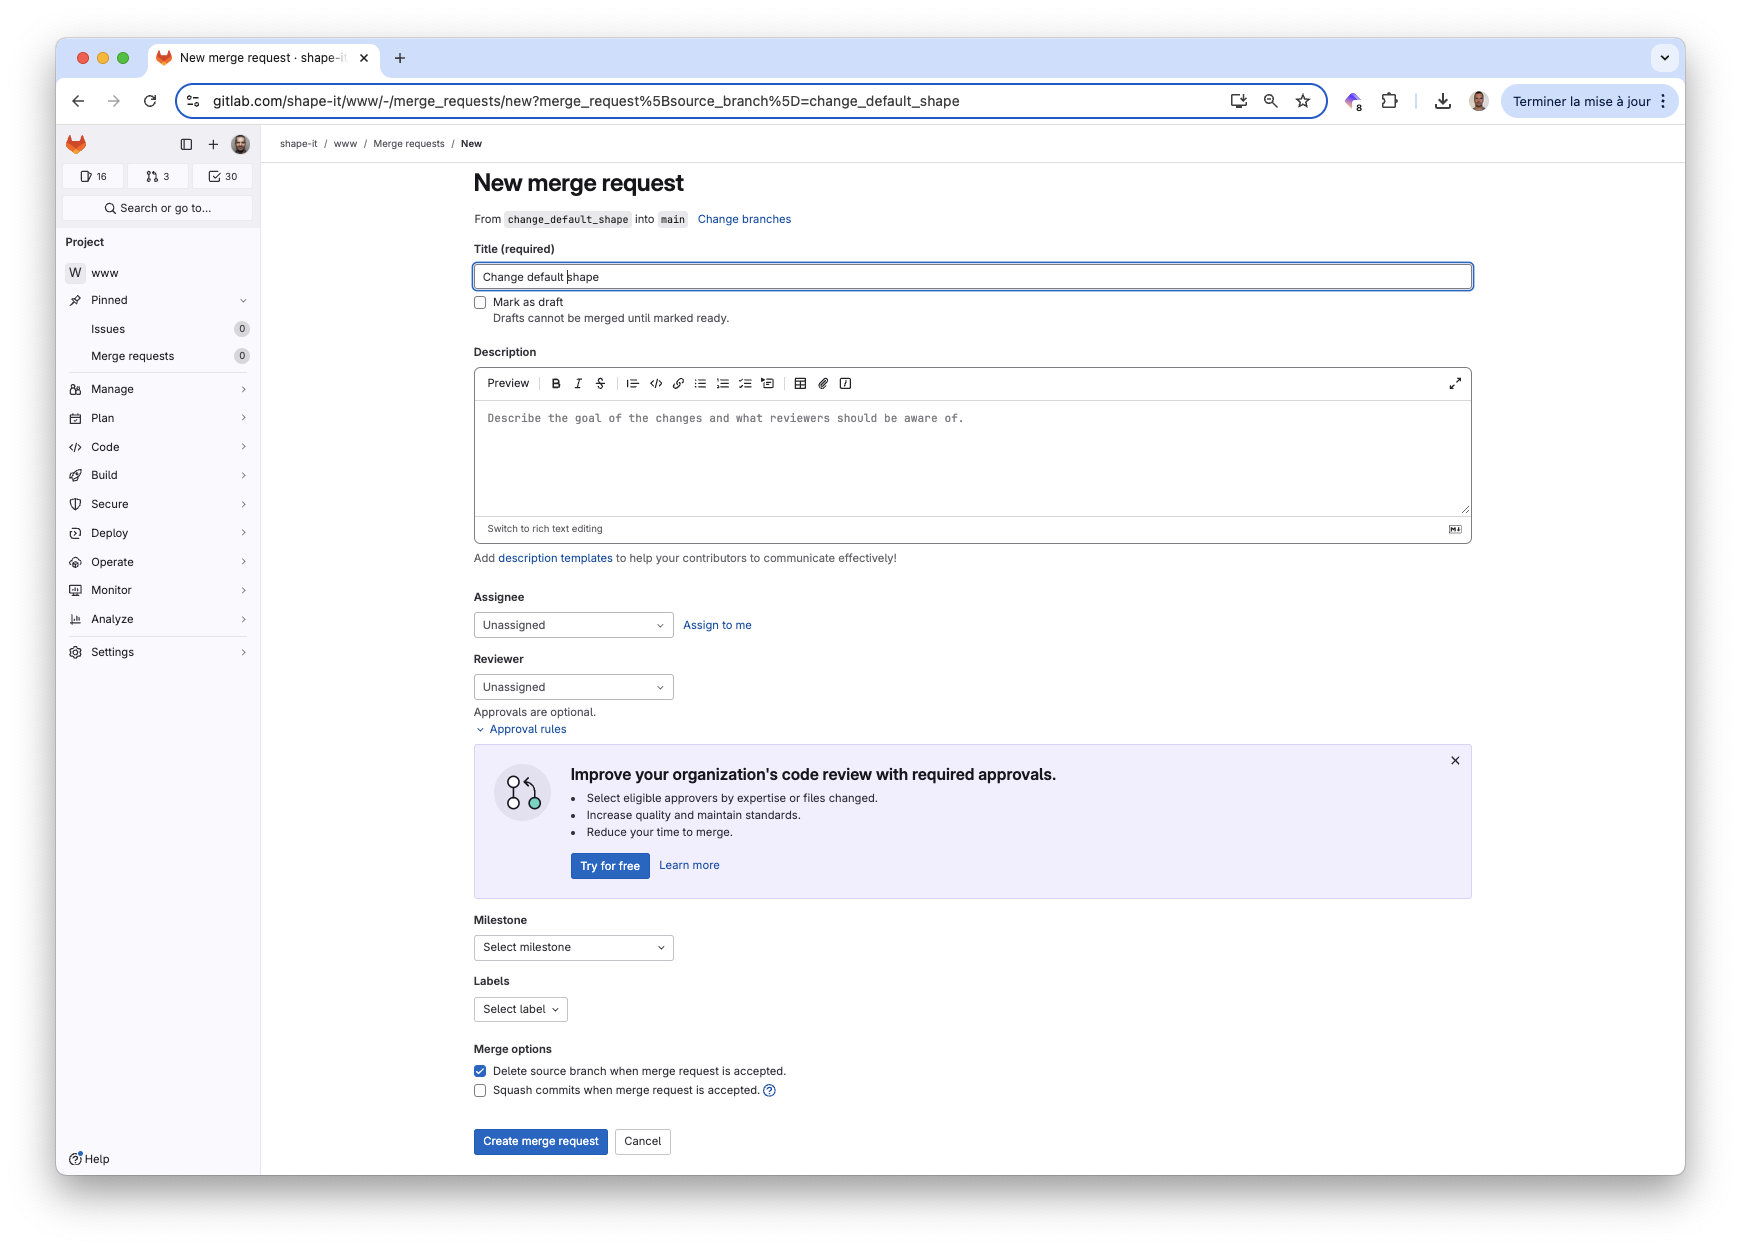Focus the merge request Title field
The image size is (1741, 1249).
(x=973, y=278)
